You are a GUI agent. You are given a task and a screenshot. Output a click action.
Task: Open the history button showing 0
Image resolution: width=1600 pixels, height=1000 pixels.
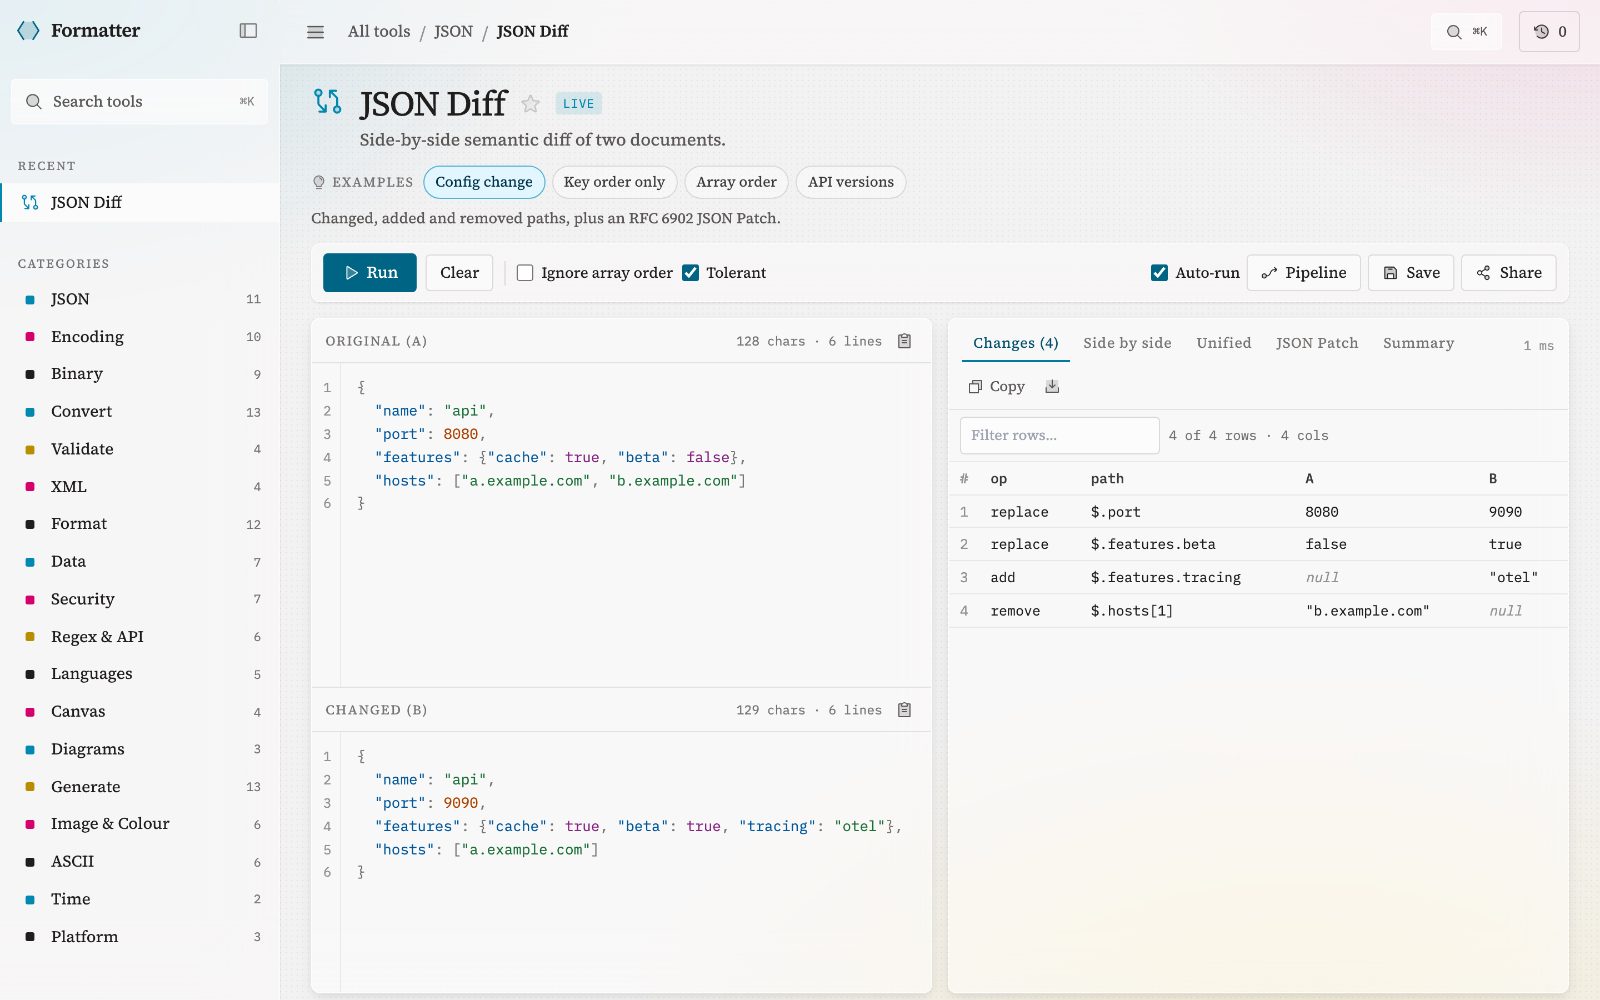[x=1549, y=32]
